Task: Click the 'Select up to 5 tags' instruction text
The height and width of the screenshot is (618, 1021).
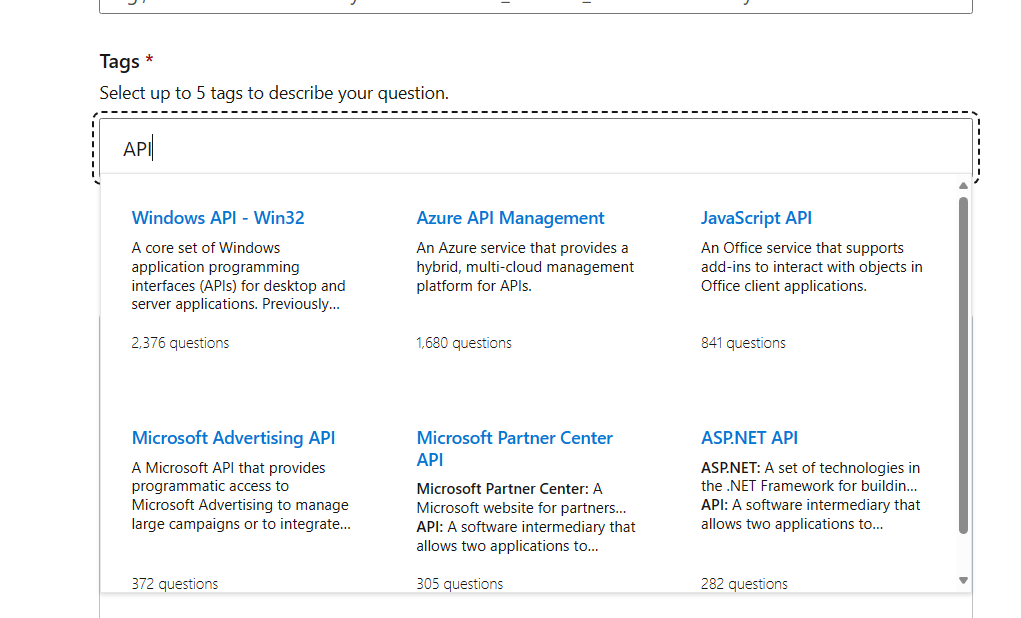Action: [274, 93]
